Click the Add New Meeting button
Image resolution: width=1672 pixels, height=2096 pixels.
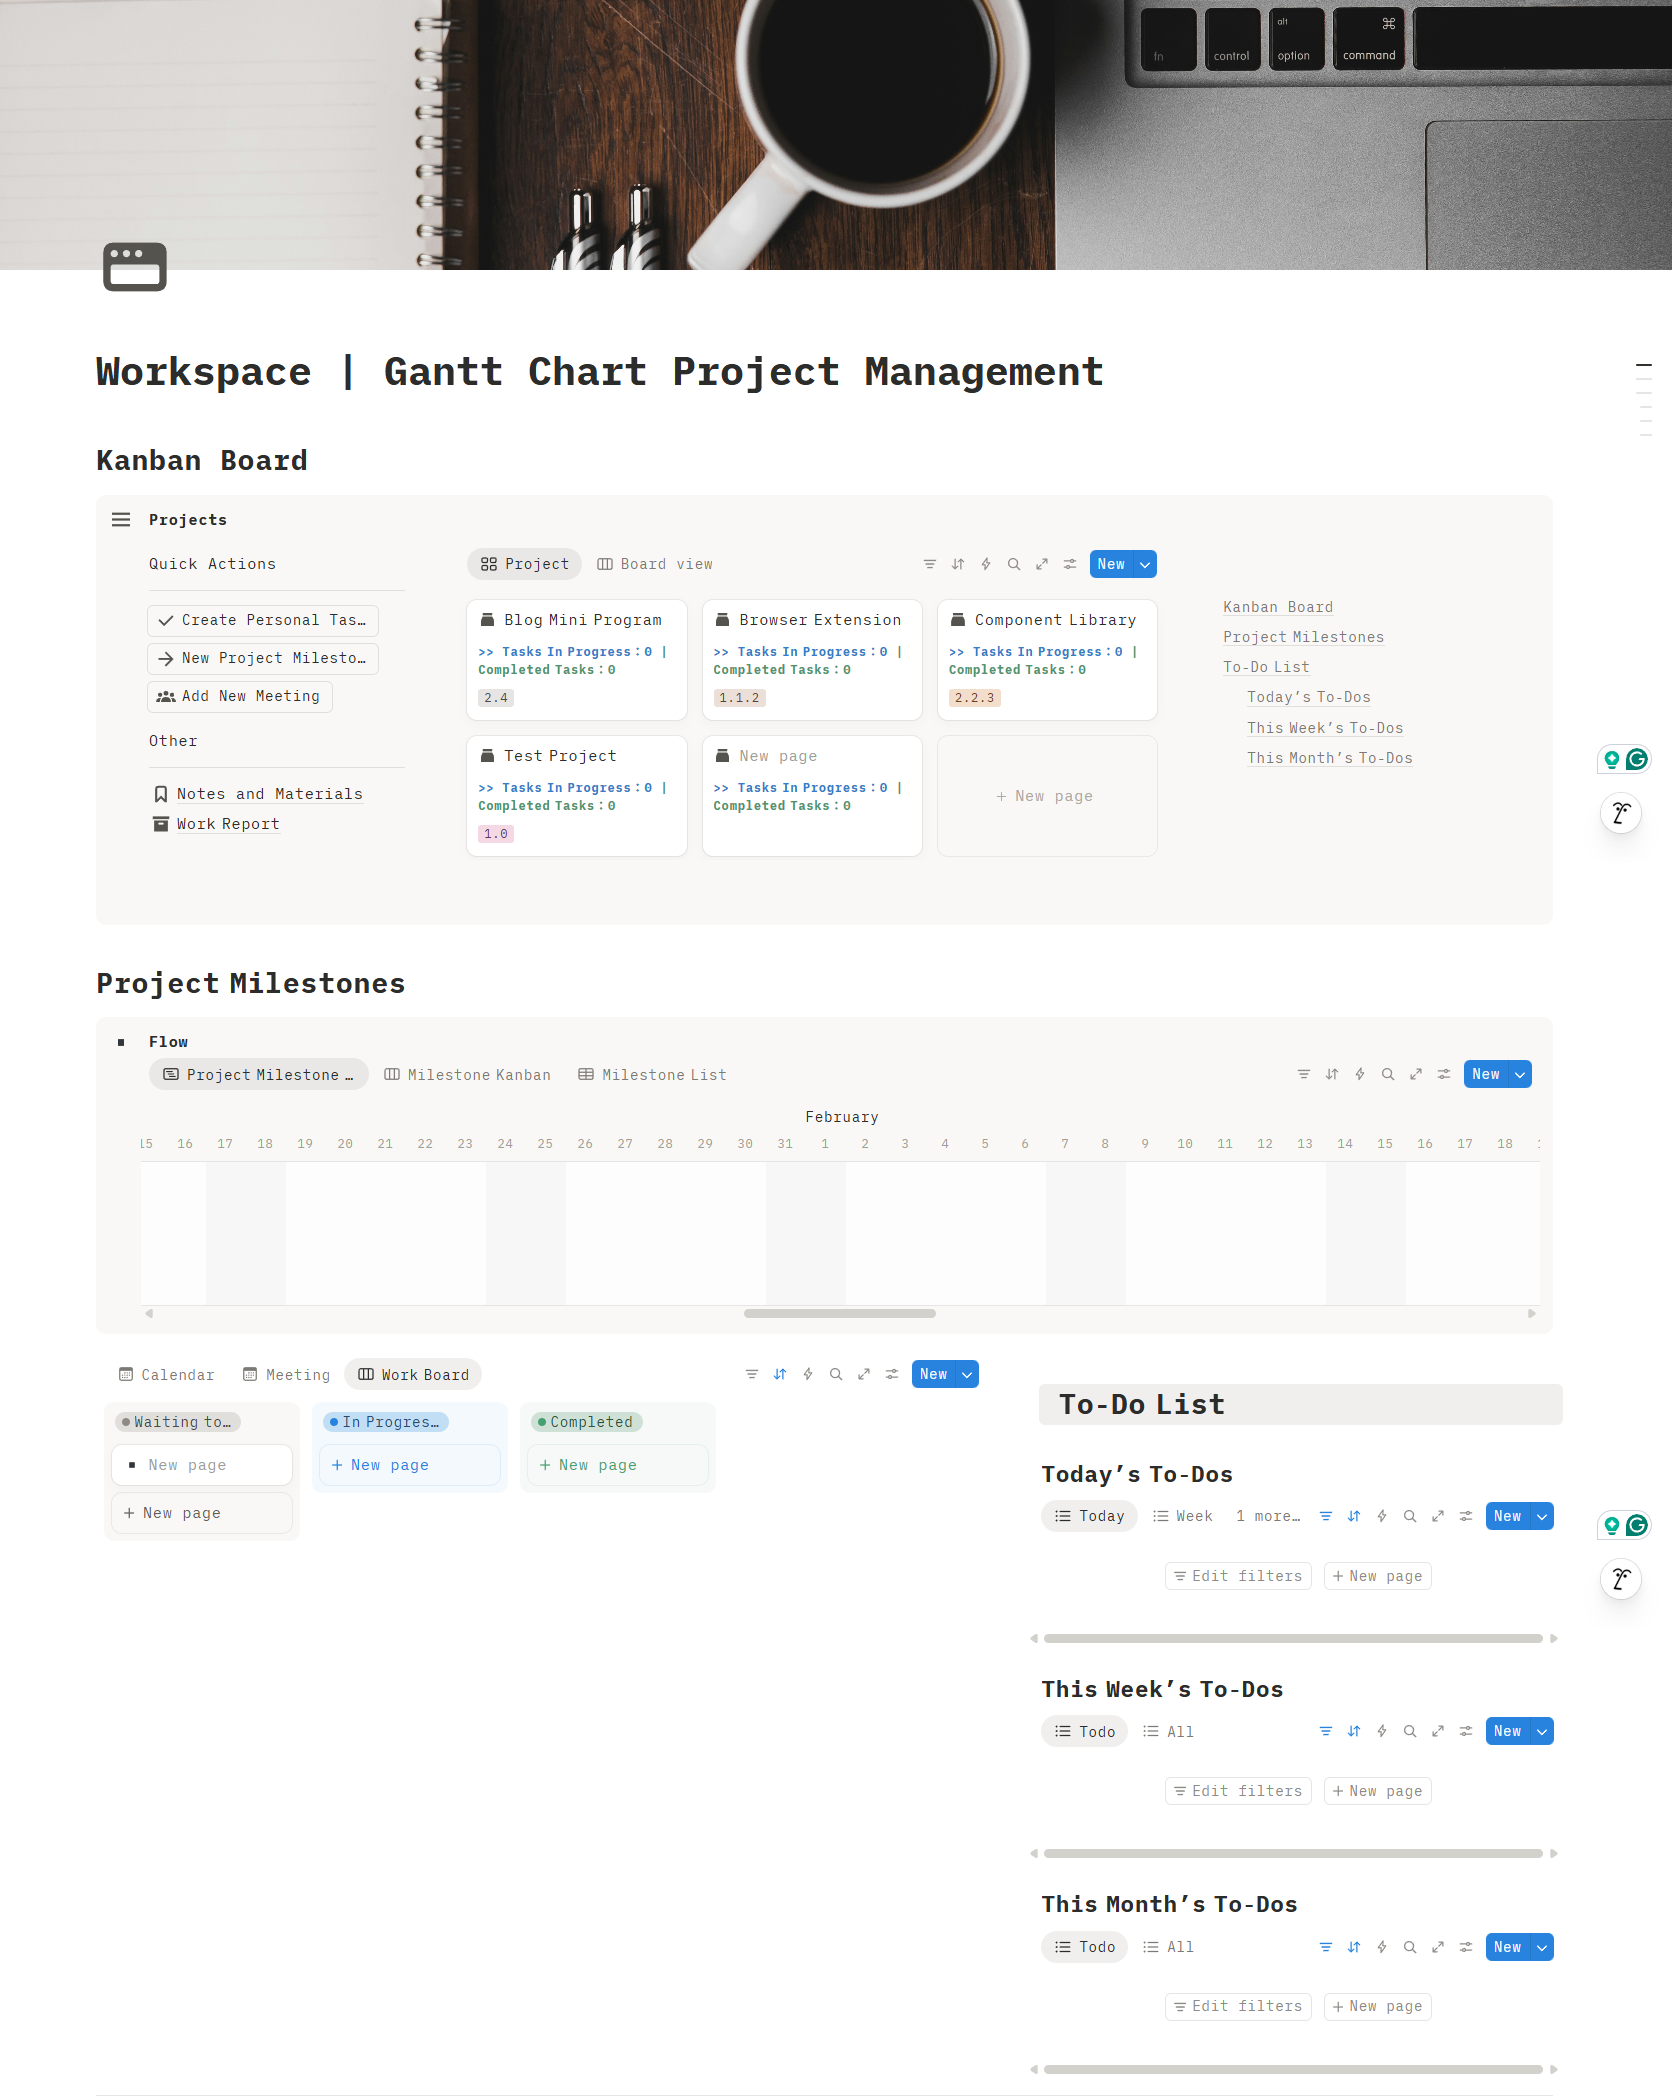pos(239,696)
